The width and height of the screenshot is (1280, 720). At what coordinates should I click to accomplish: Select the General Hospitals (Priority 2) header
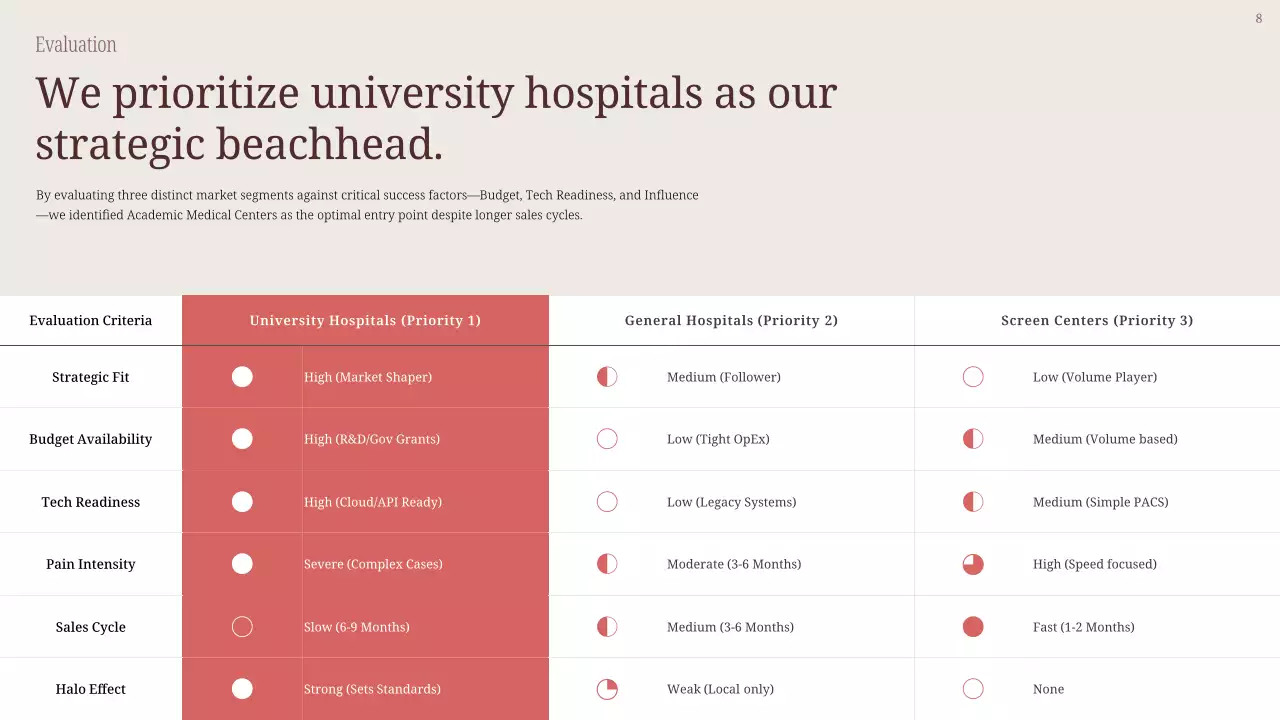pyautogui.click(x=731, y=321)
